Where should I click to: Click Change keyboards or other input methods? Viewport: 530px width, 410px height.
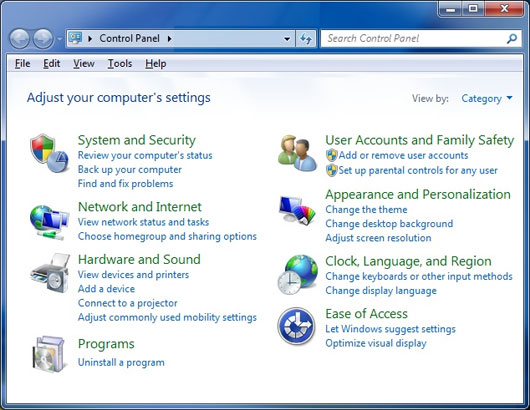[x=418, y=276]
